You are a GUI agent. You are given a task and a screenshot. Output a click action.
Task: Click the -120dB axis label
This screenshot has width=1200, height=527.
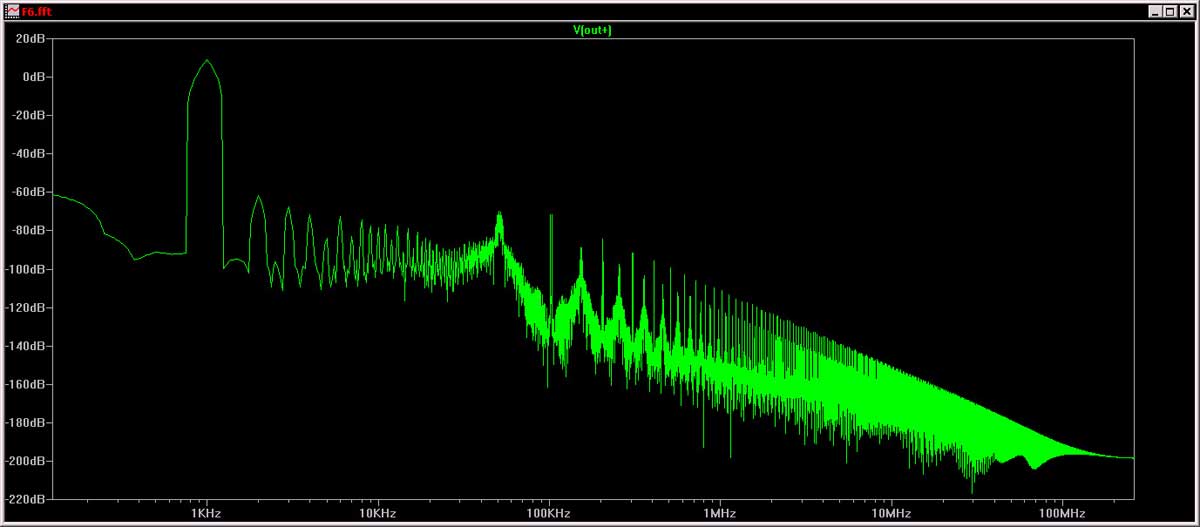coord(26,308)
